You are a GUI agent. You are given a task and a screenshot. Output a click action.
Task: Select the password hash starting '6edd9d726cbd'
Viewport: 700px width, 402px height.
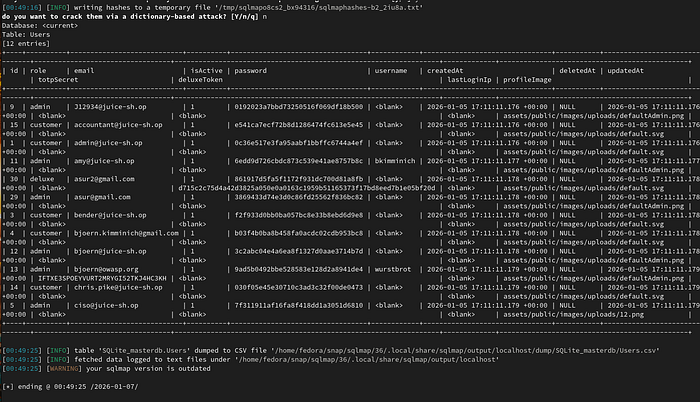299,161
